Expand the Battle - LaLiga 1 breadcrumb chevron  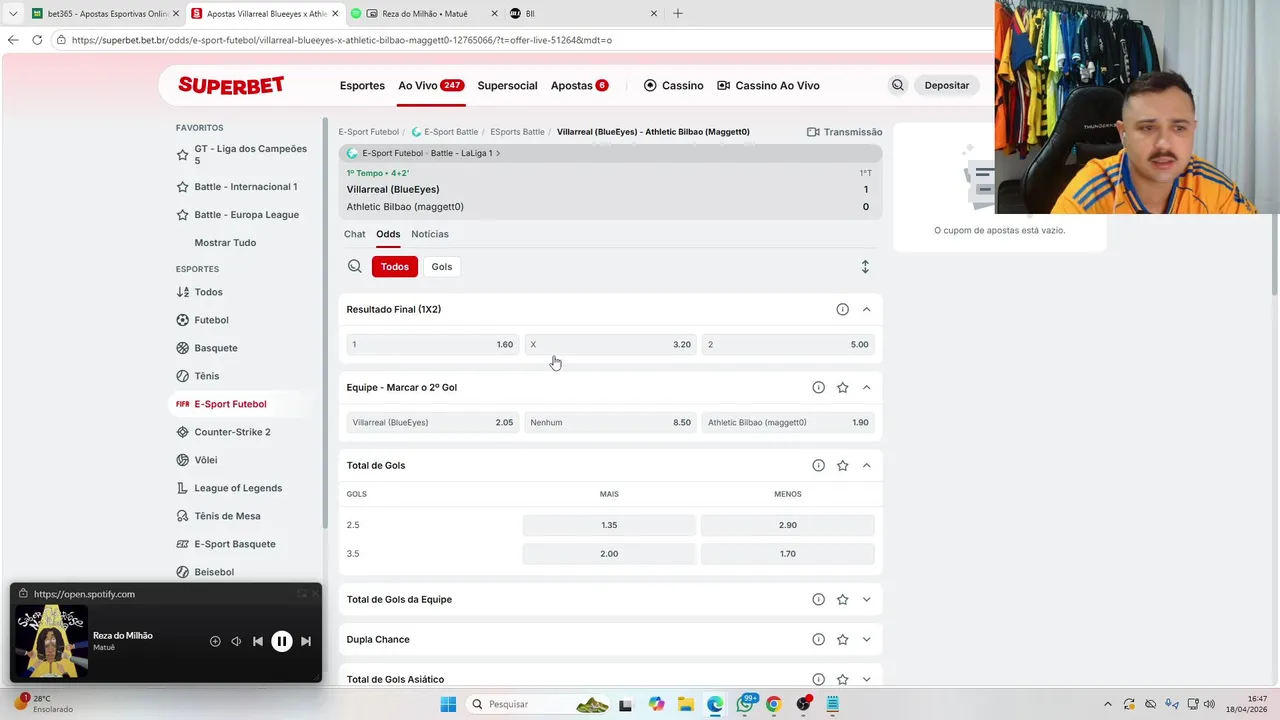498,153
